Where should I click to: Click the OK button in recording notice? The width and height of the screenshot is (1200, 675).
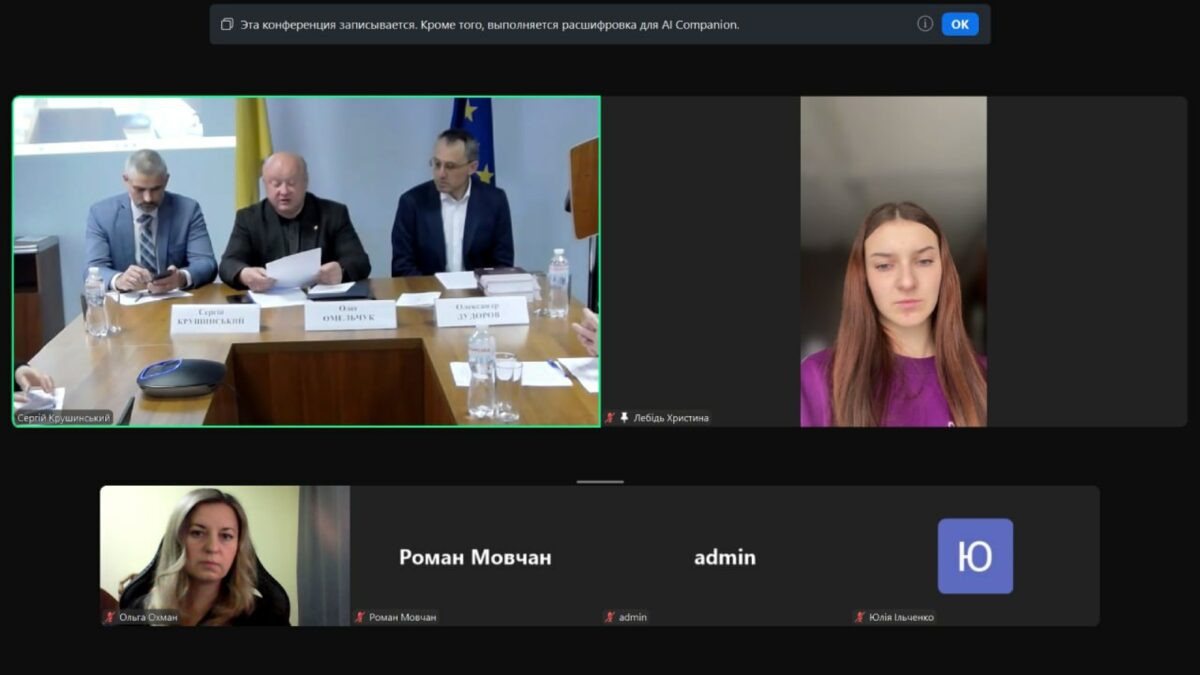click(x=960, y=24)
